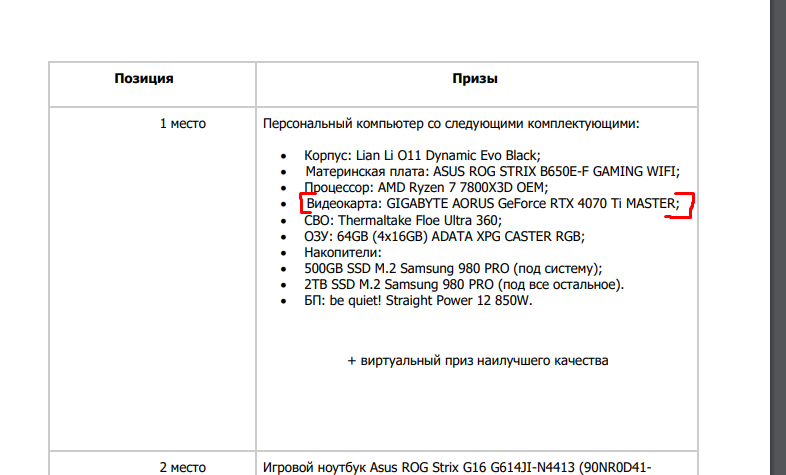The height and width of the screenshot is (475, 786).
Task: Click the 'Призы' column header
Action: [x=475, y=79]
